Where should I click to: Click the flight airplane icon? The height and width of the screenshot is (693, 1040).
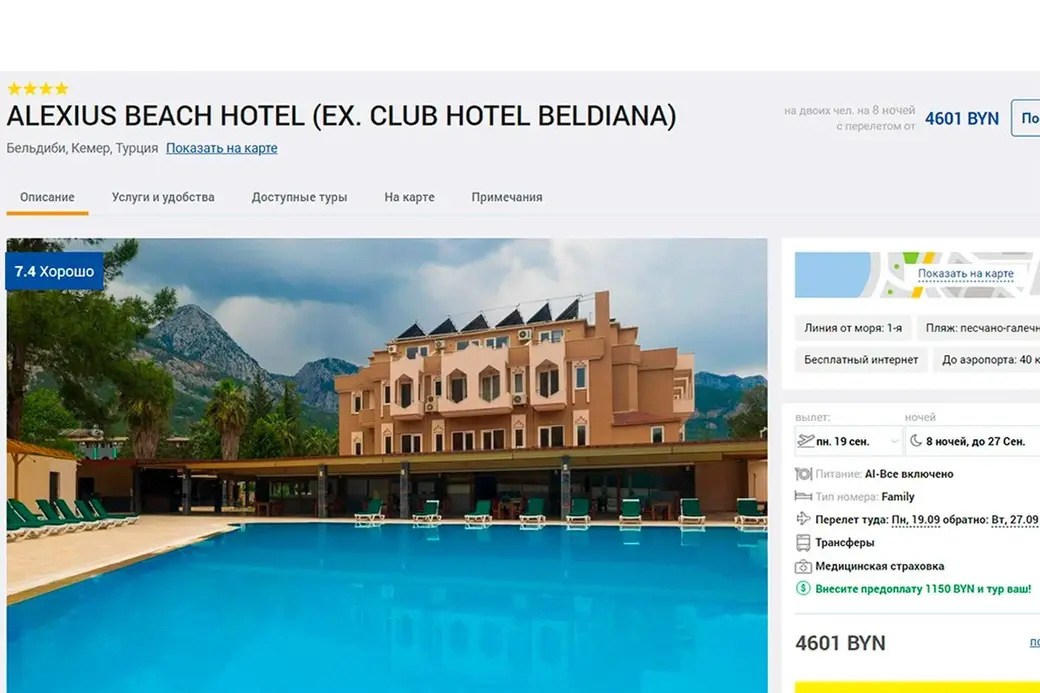point(803,519)
